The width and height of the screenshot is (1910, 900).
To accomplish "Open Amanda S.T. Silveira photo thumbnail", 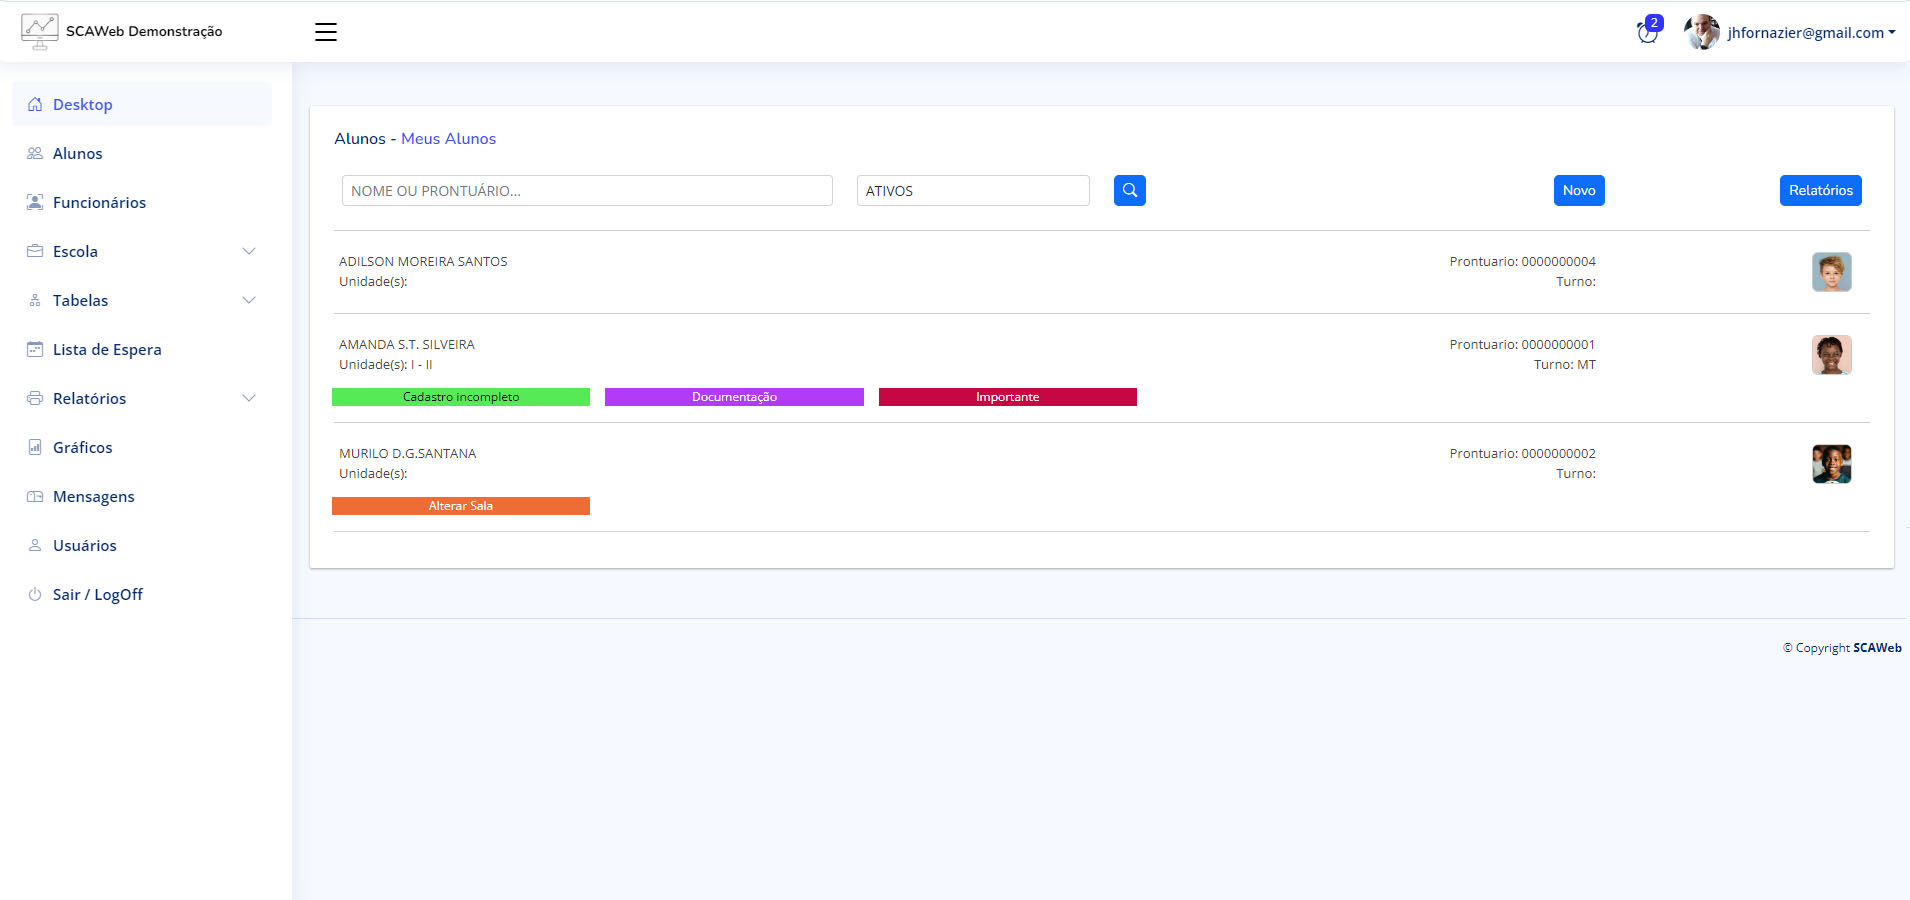I will 1831,355.
